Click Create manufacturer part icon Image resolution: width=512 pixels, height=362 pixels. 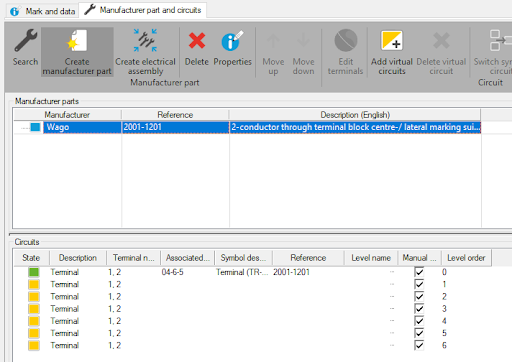(x=77, y=41)
